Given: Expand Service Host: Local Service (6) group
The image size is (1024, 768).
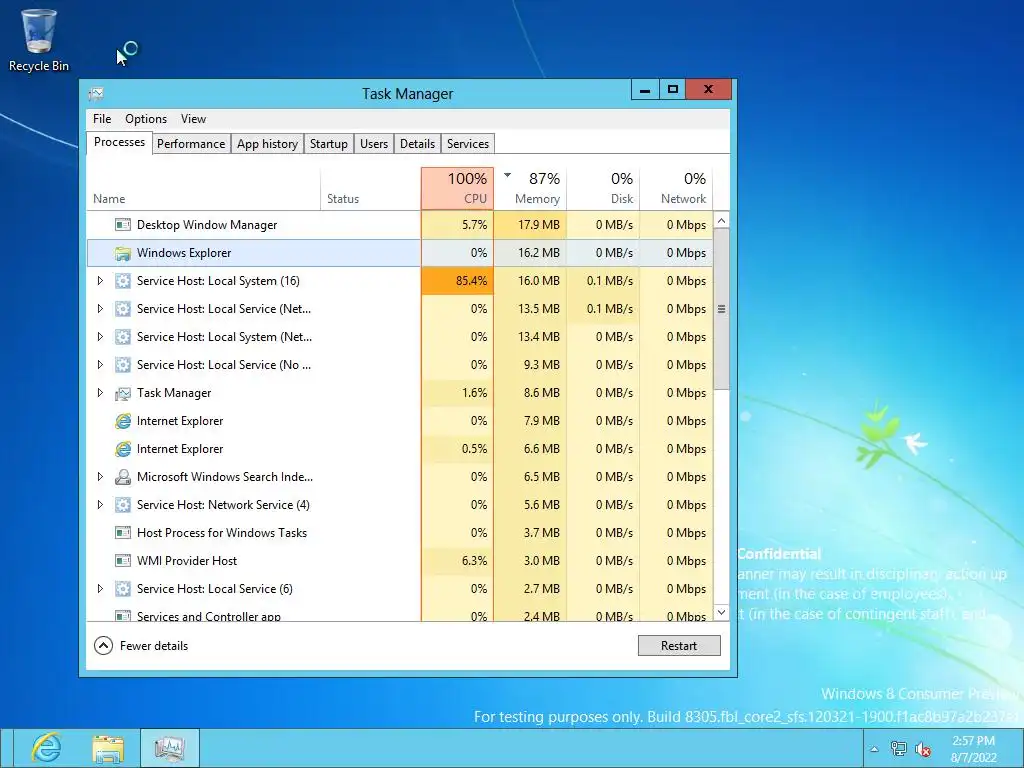Looking at the screenshot, I should click(x=100, y=589).
